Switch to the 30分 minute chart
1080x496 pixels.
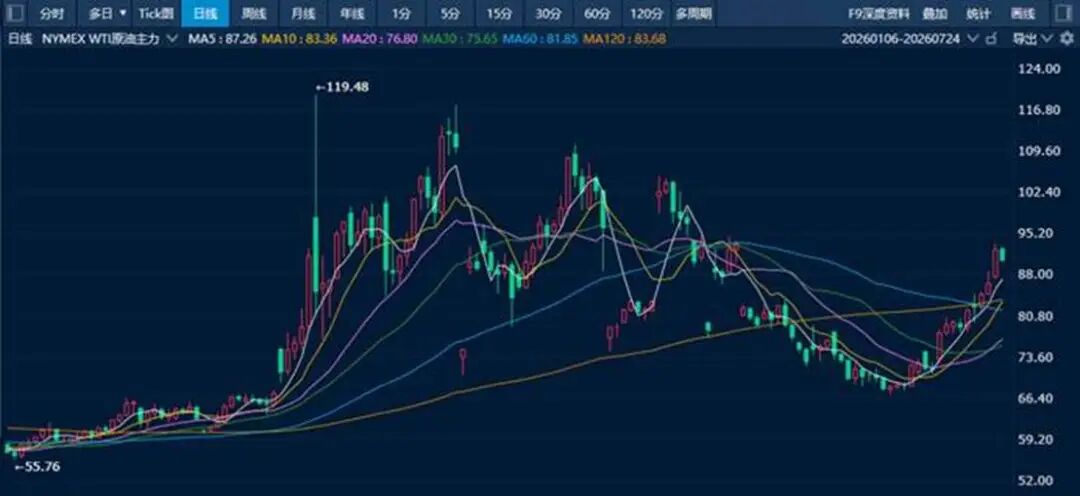point(547,13)
